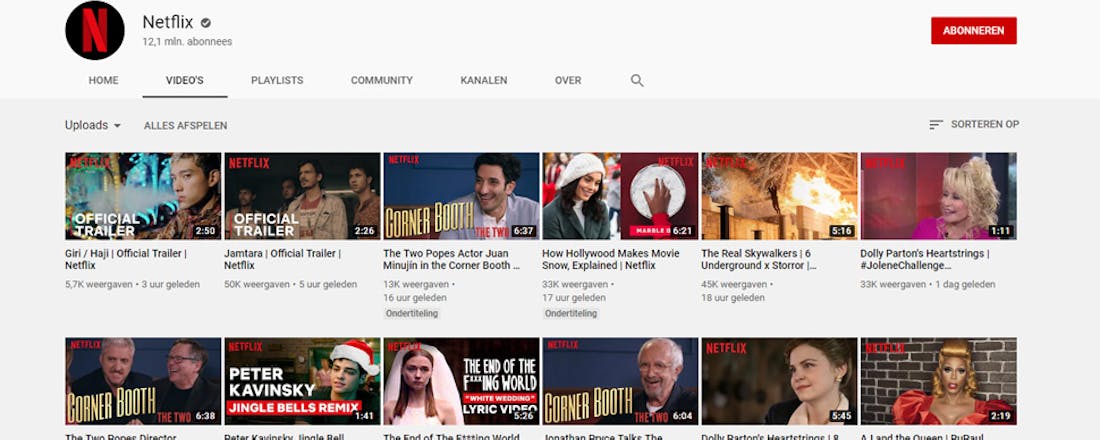Click the title The Two Popes Actor Juan Minujín
The image size is (1100, 440).
[x=452, y=260]
